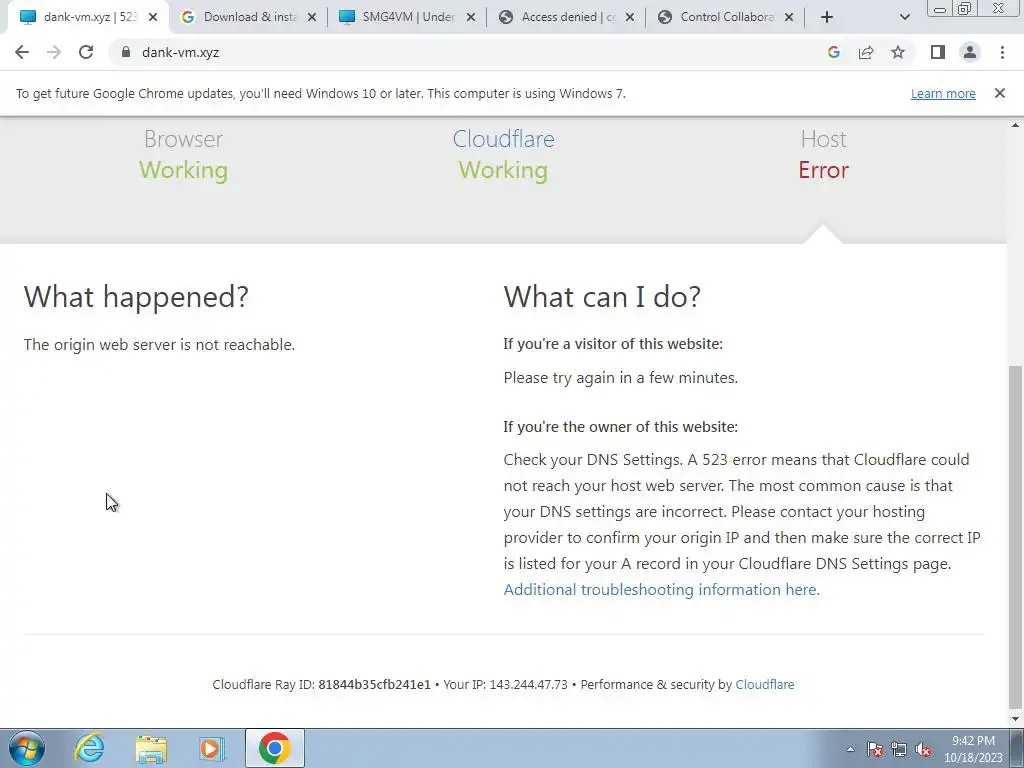Go back using the browser back arrow
The width and height of the screenshot is (1024, 768).
coord(22,52)
